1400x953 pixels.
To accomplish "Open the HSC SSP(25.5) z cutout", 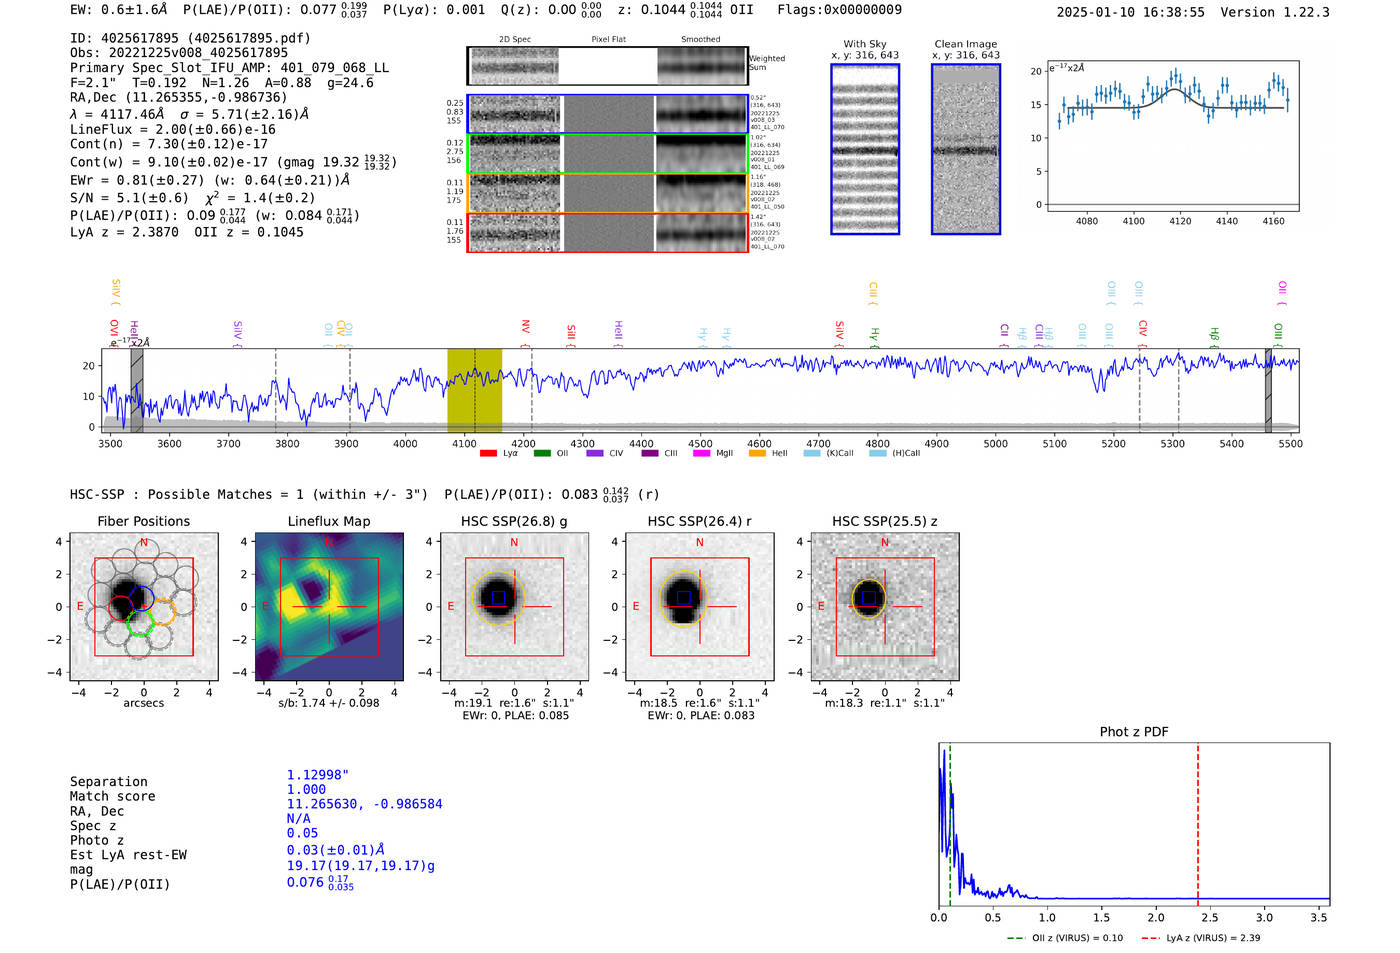I will point(885,607).
